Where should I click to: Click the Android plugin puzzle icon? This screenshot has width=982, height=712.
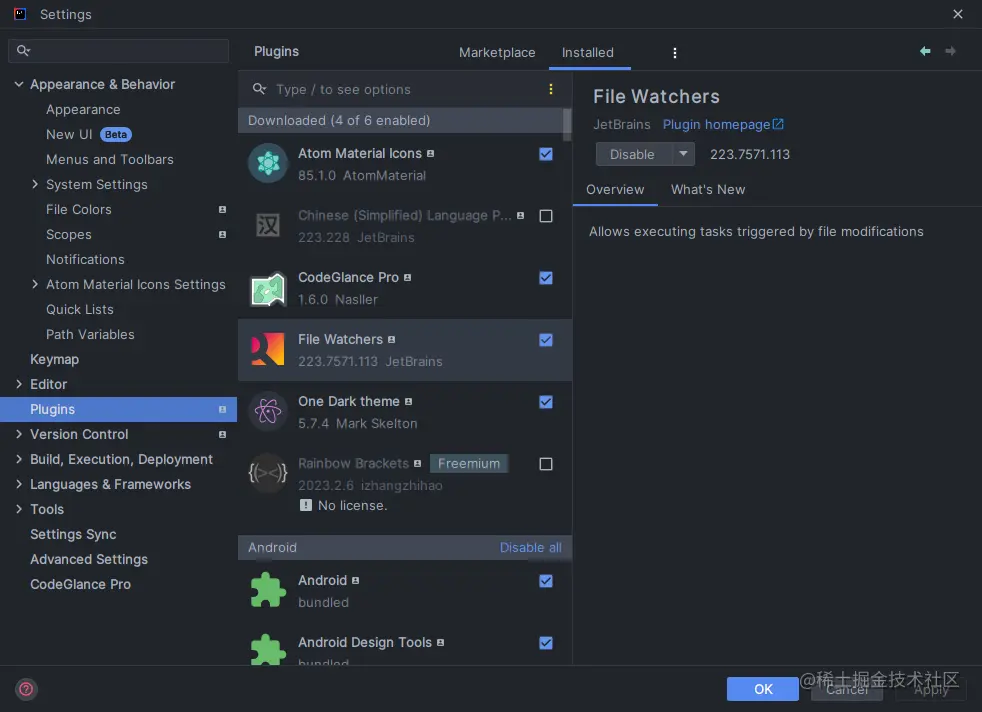pyautogui.click(x=268, y=590)
